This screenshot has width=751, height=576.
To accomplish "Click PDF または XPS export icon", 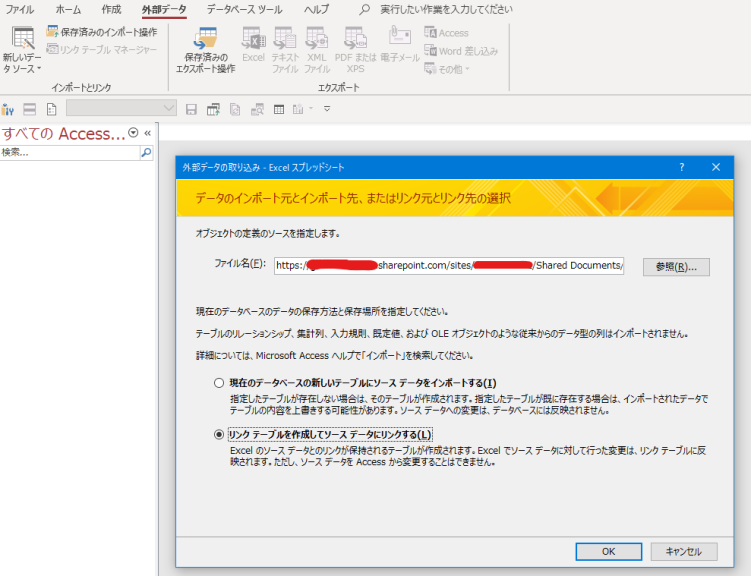I will click(355, 50).
